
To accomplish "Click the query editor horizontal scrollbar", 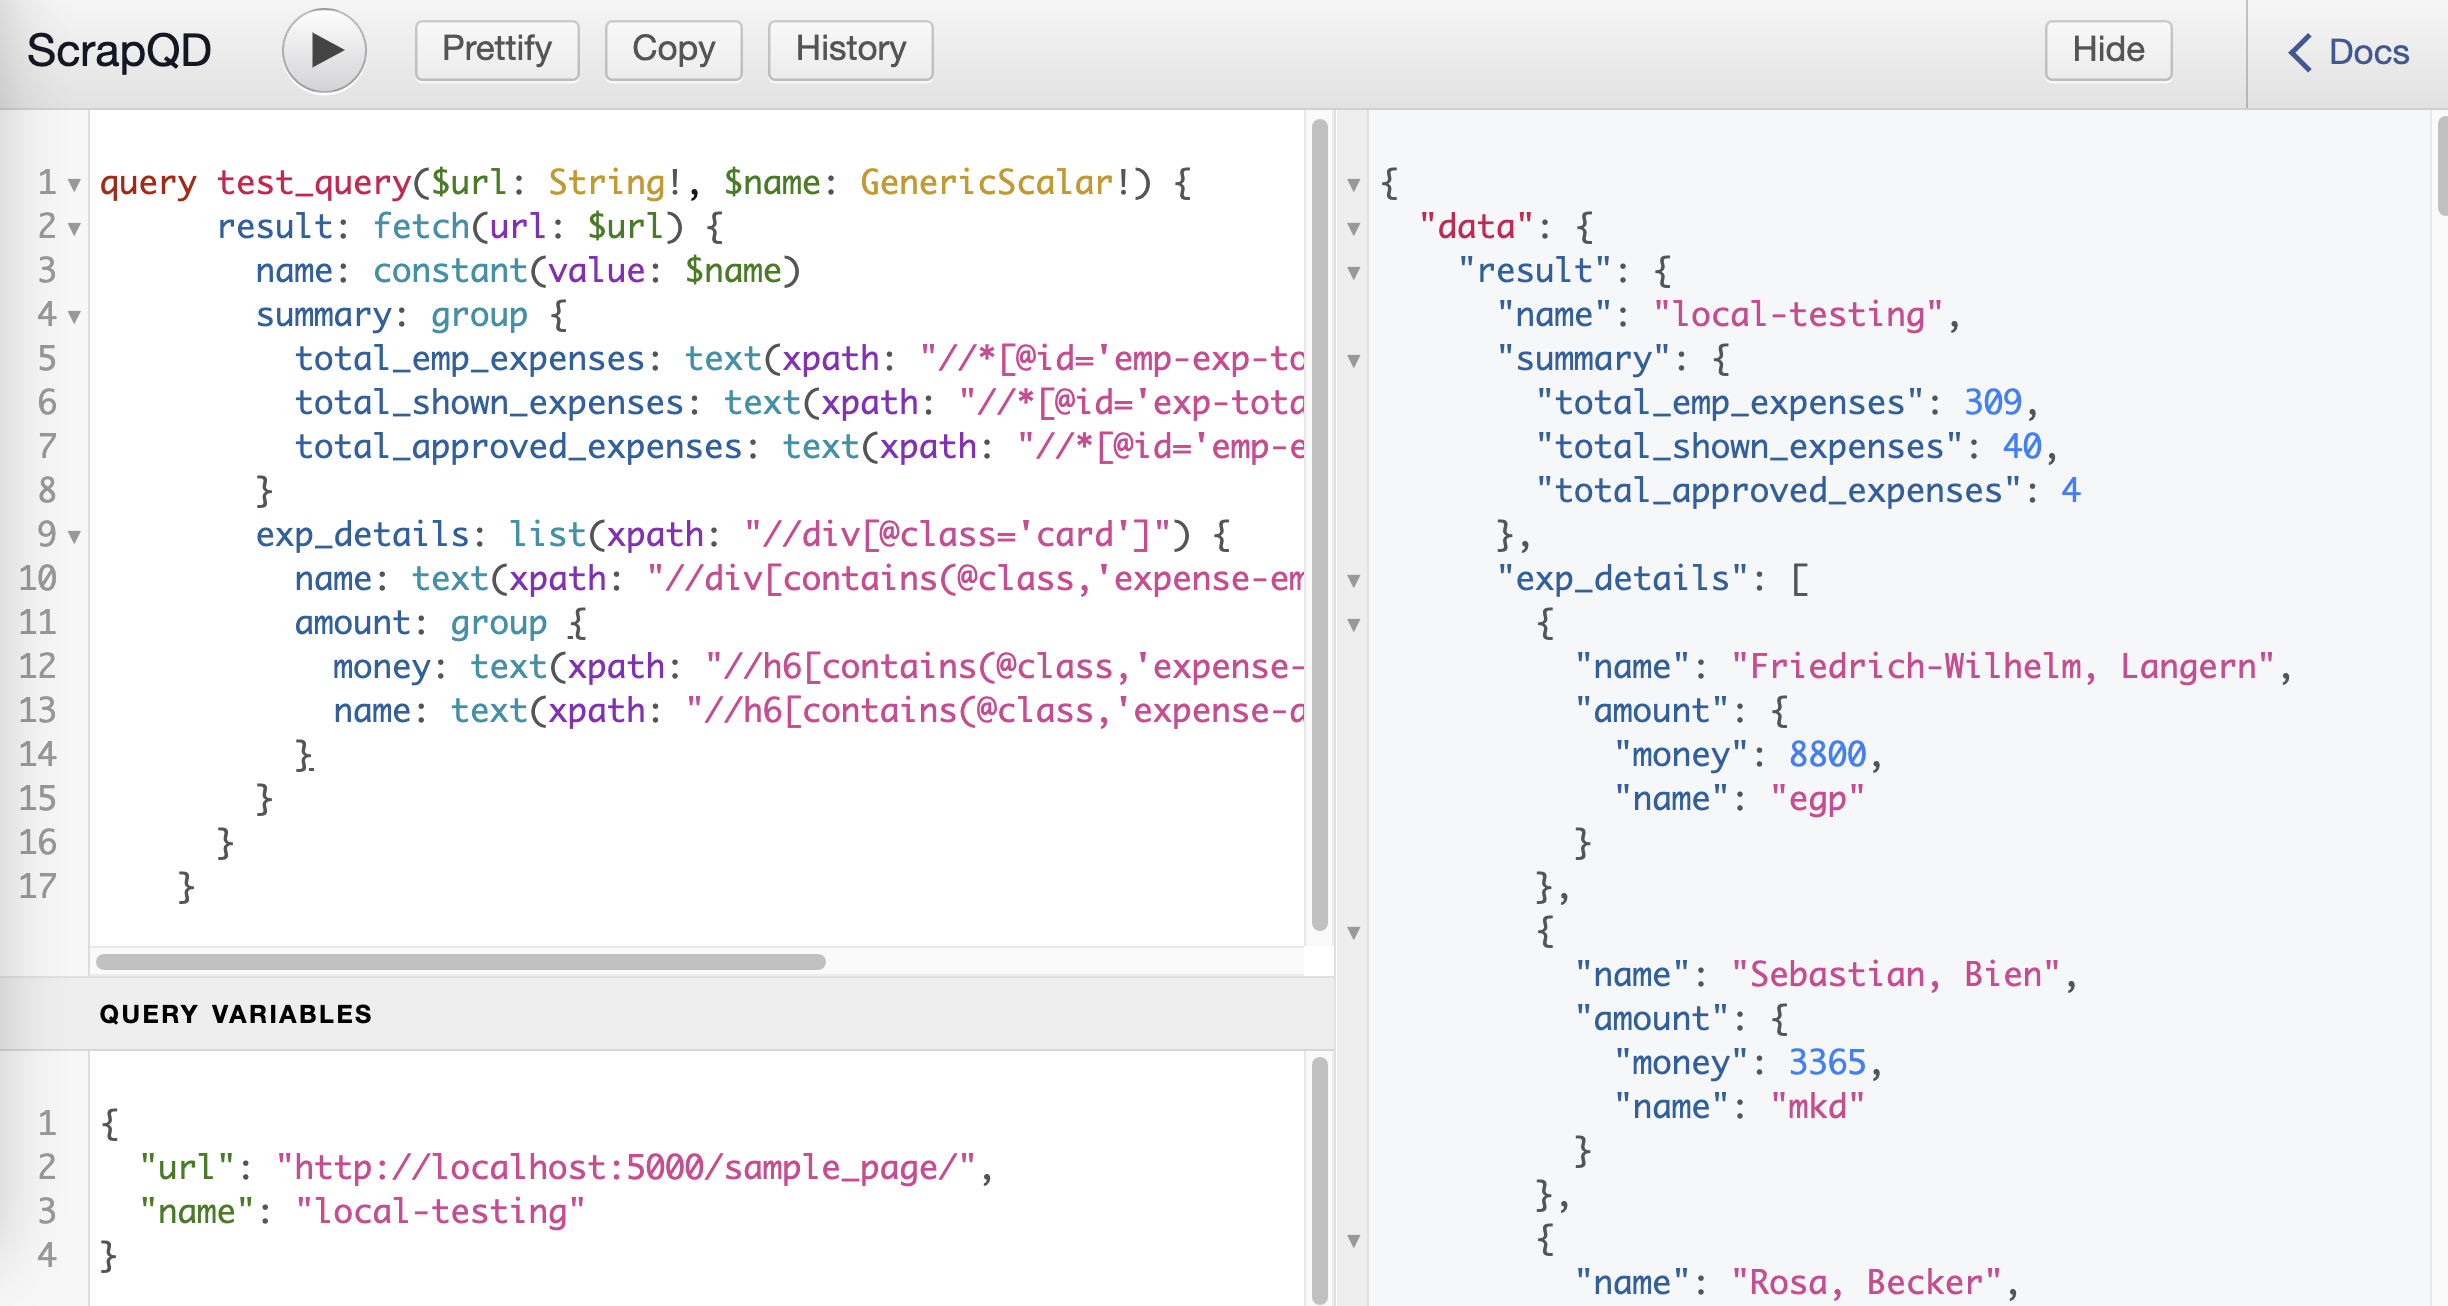I will (461, 962).
